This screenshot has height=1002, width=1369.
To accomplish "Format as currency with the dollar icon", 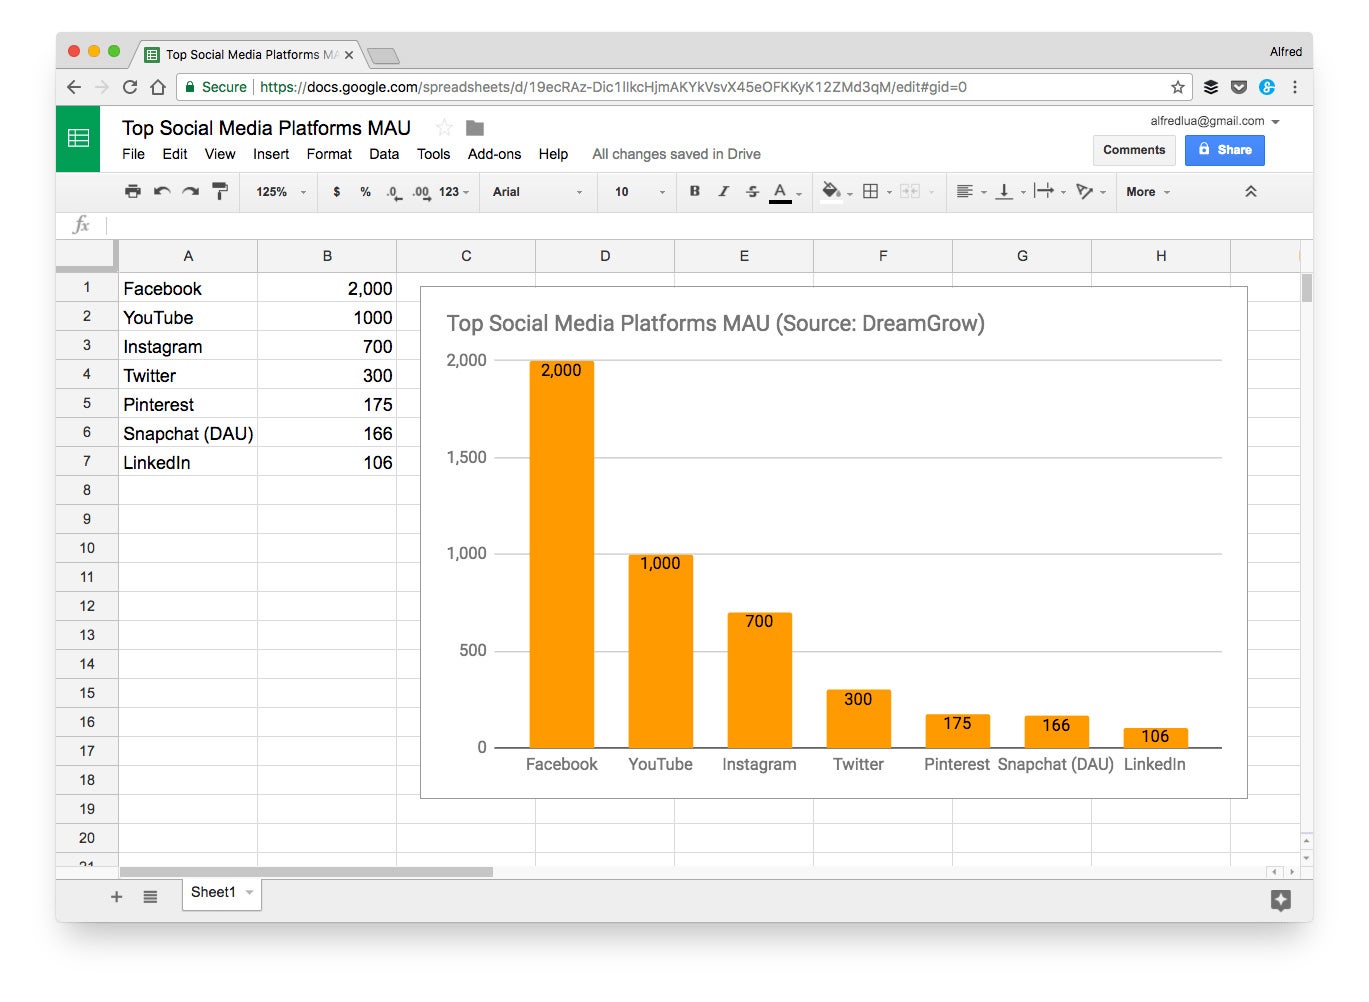I will (337, 192).
